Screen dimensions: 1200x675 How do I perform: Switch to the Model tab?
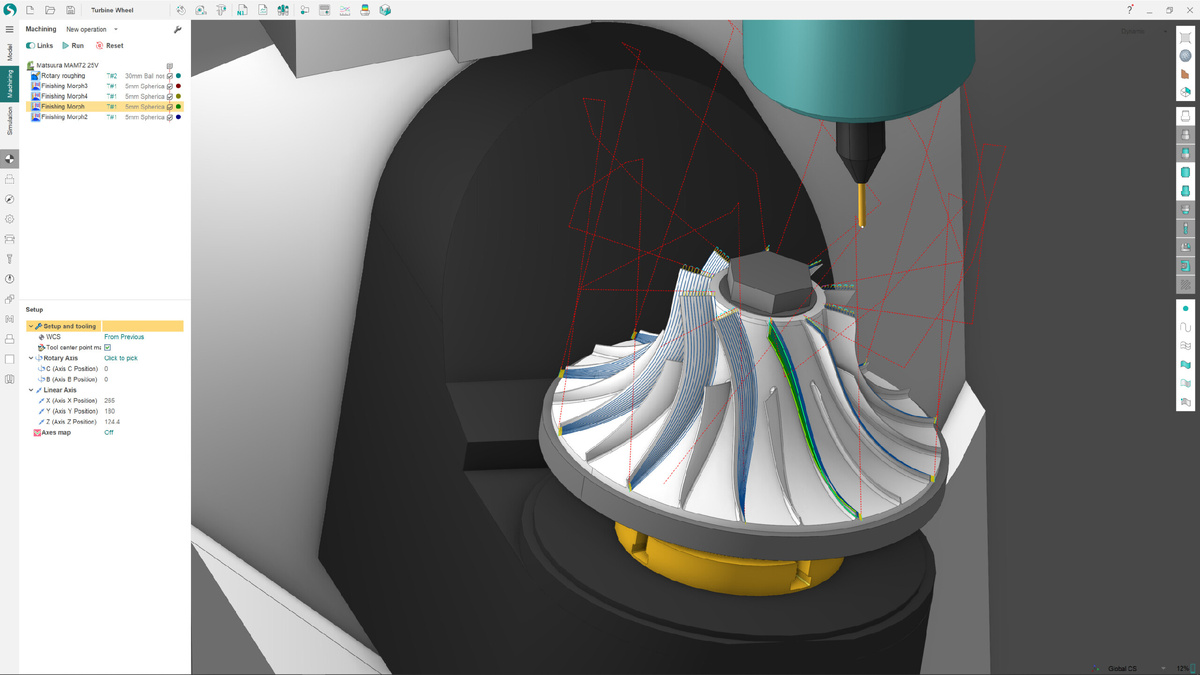tap(9, 52)
